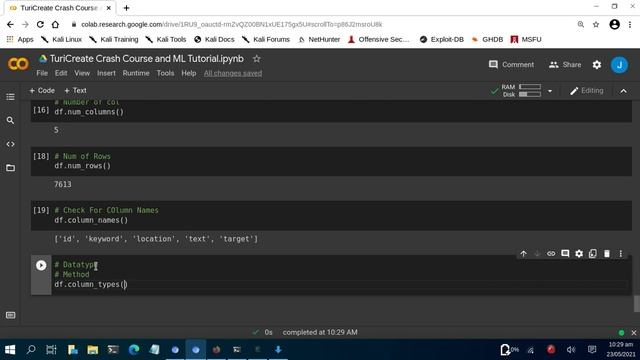640x360 pixels.
Task: Open the Edit menu
Action: tap(61, 73)
